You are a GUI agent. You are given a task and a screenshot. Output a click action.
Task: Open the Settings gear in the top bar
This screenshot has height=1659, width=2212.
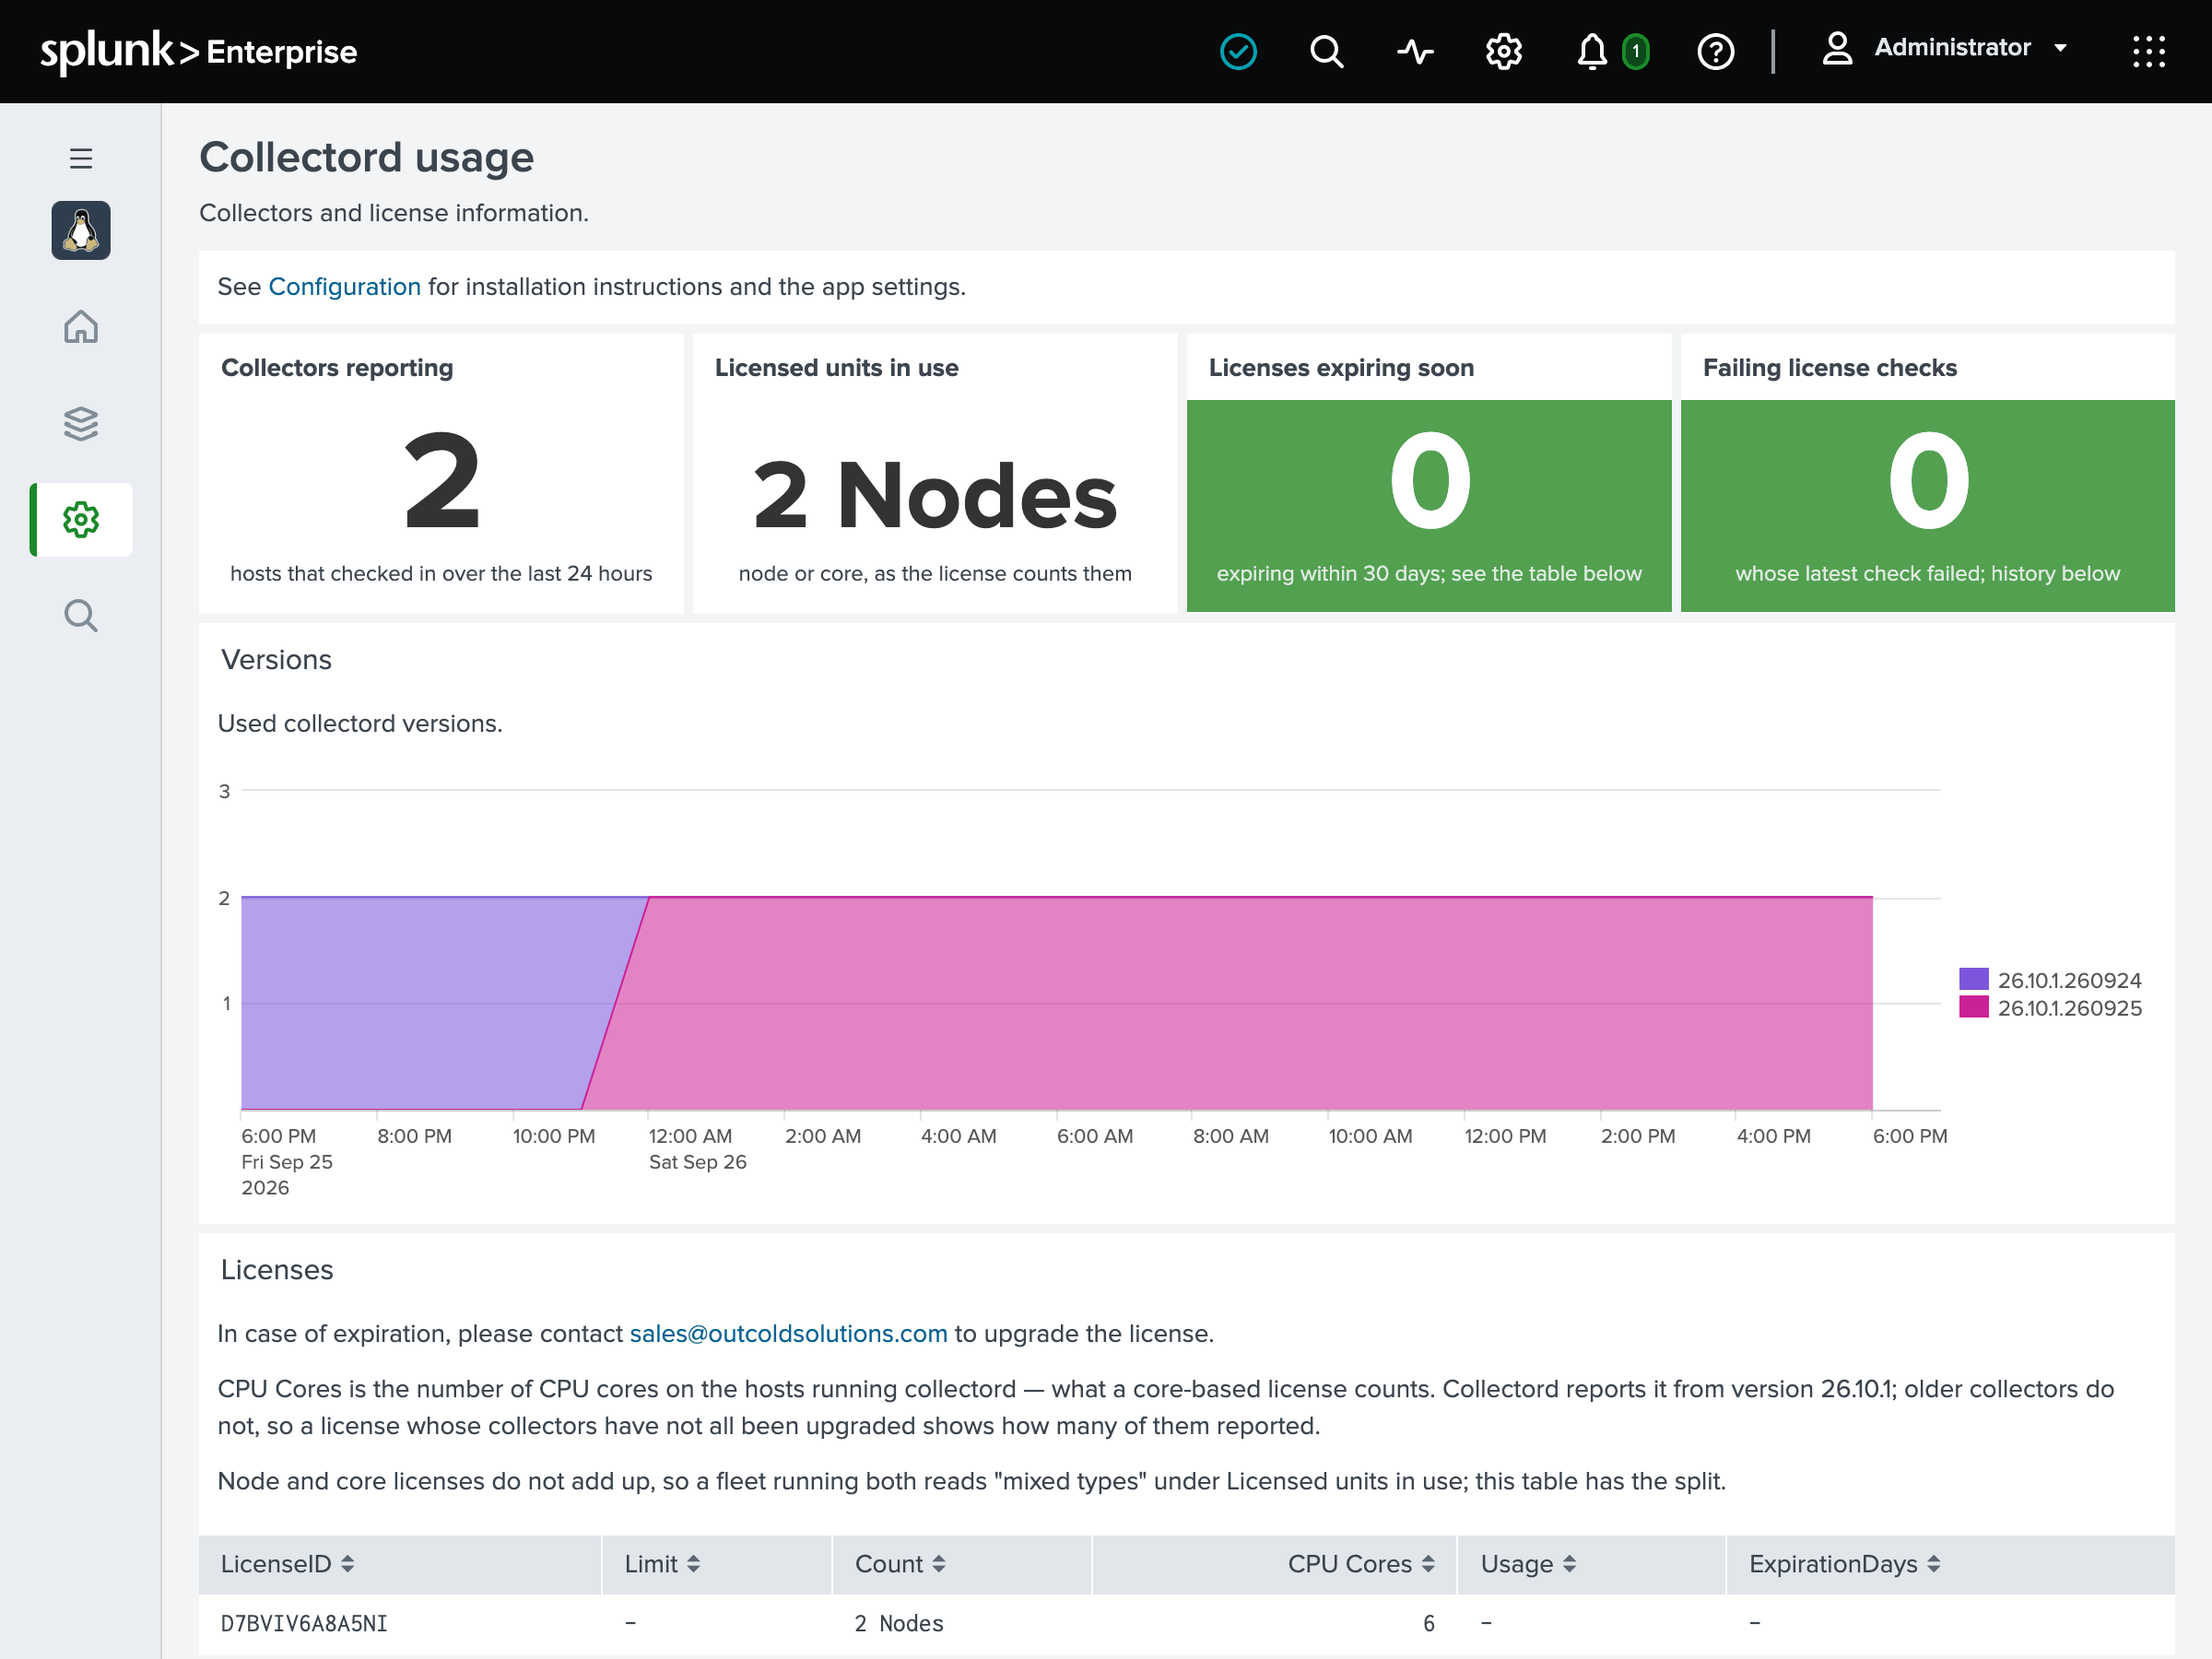1503,51
